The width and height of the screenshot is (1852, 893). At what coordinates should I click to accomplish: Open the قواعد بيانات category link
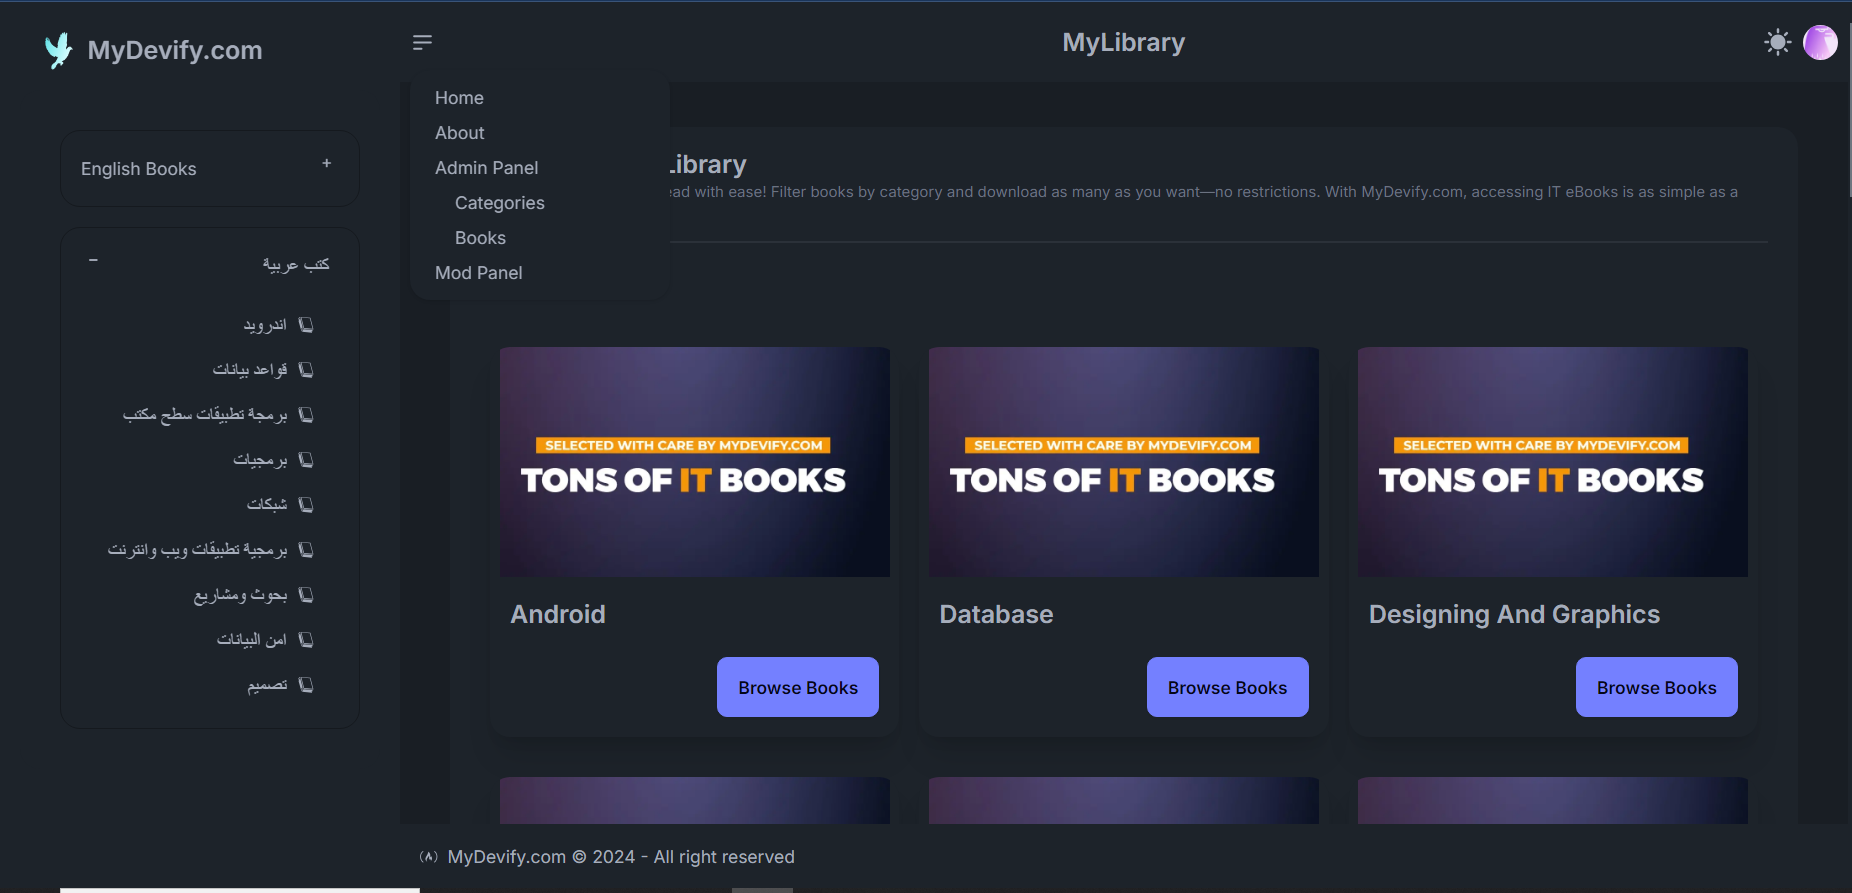(250, 370)
